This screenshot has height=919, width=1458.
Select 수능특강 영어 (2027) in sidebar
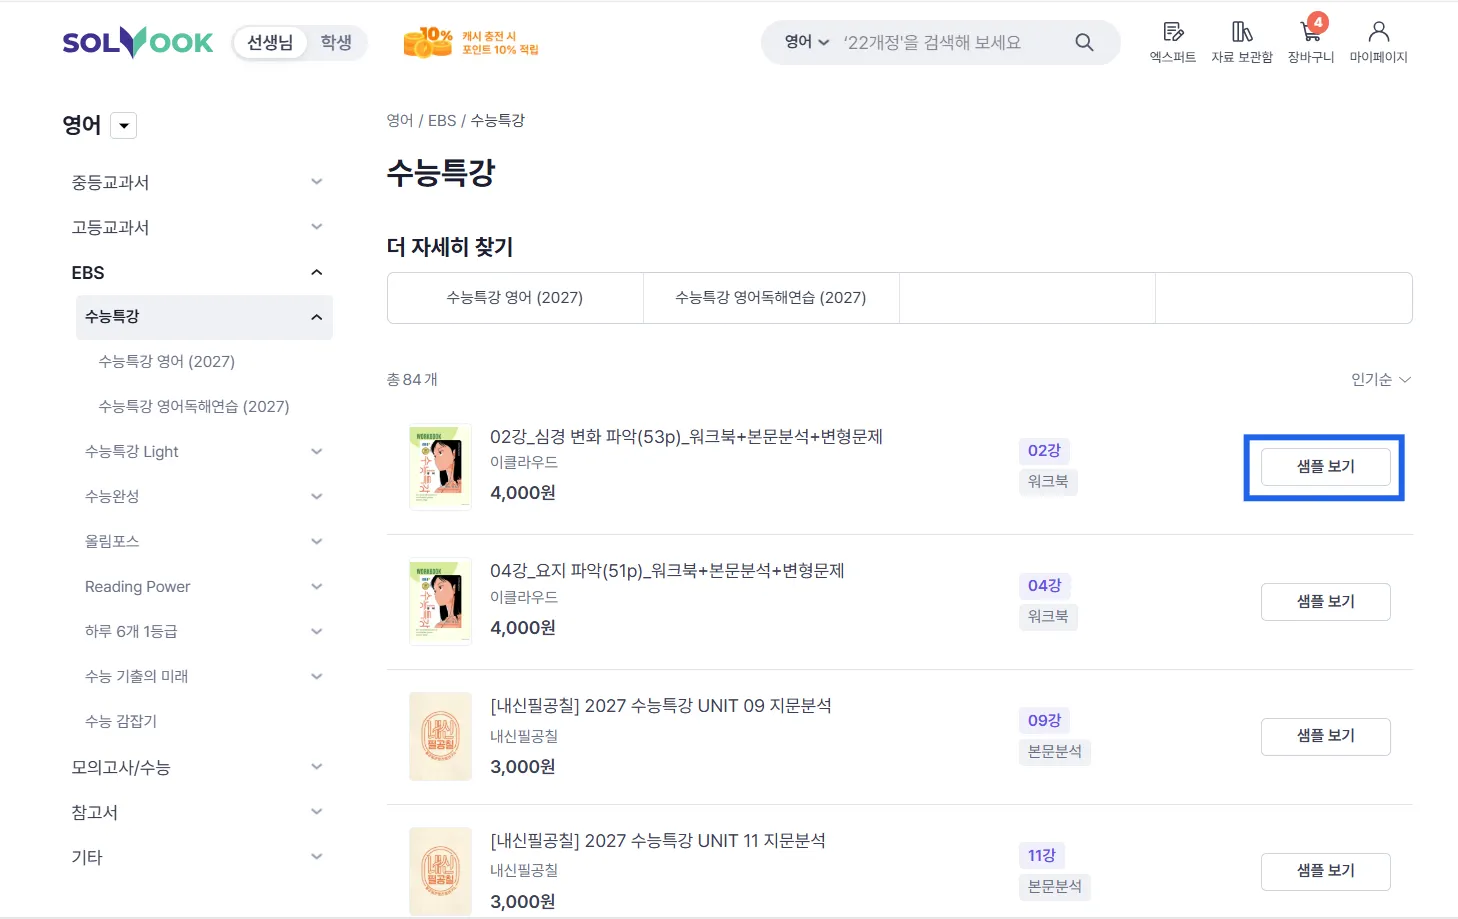pos(166,361)
